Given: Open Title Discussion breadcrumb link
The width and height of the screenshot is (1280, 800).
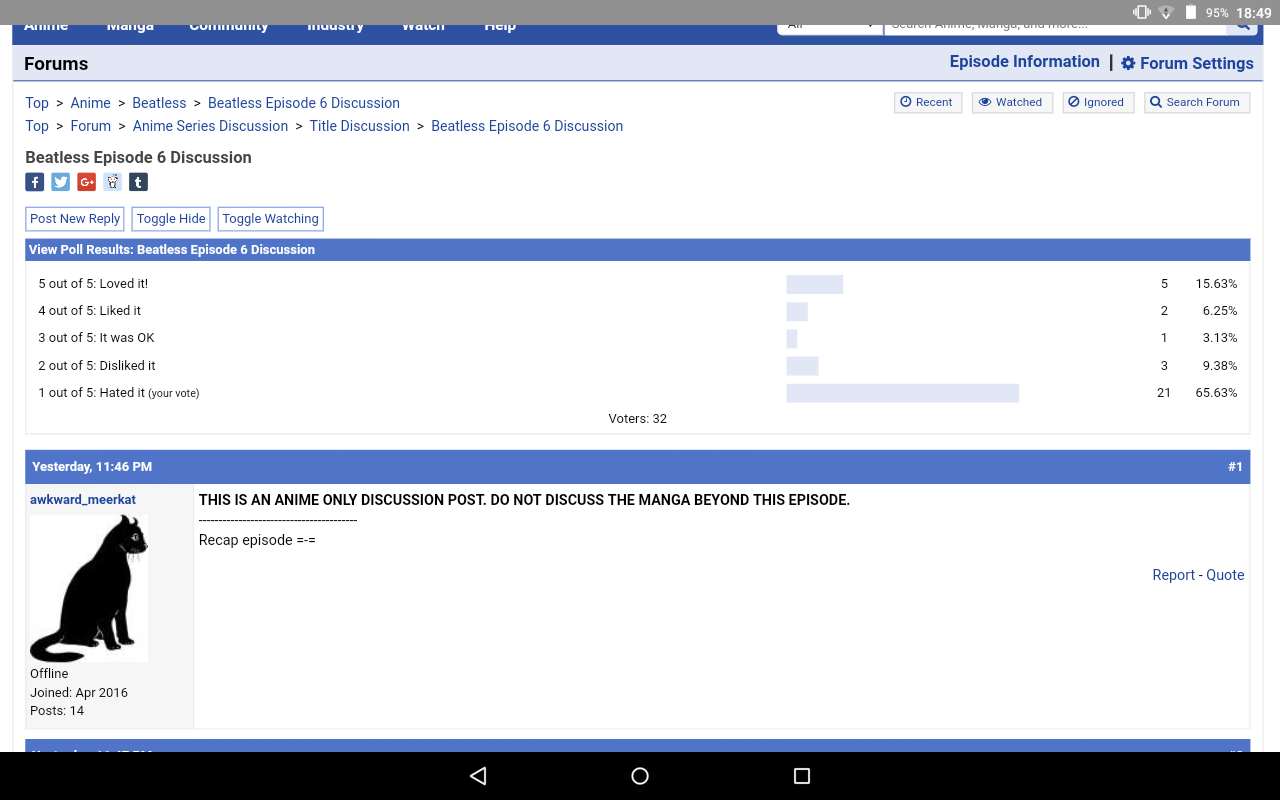Looking at the screenshot, I should point(360,126).
